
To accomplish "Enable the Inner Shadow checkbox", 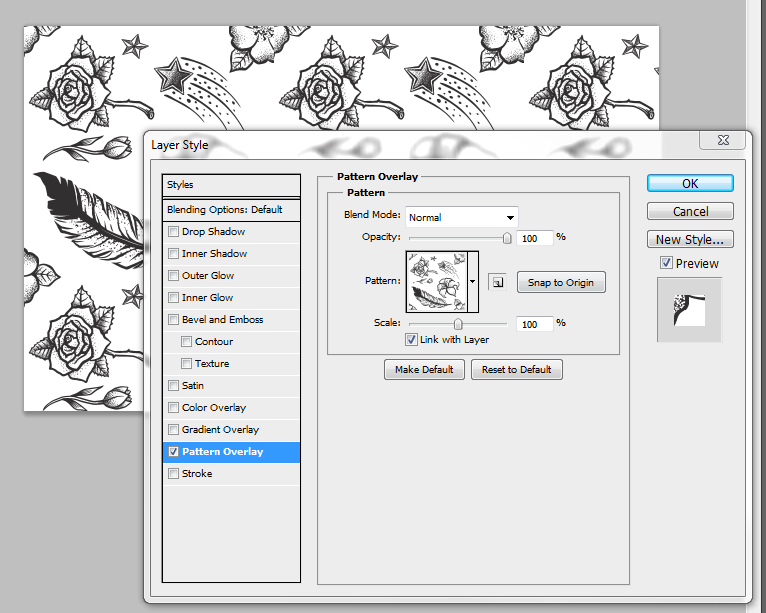I will (173, 254).
